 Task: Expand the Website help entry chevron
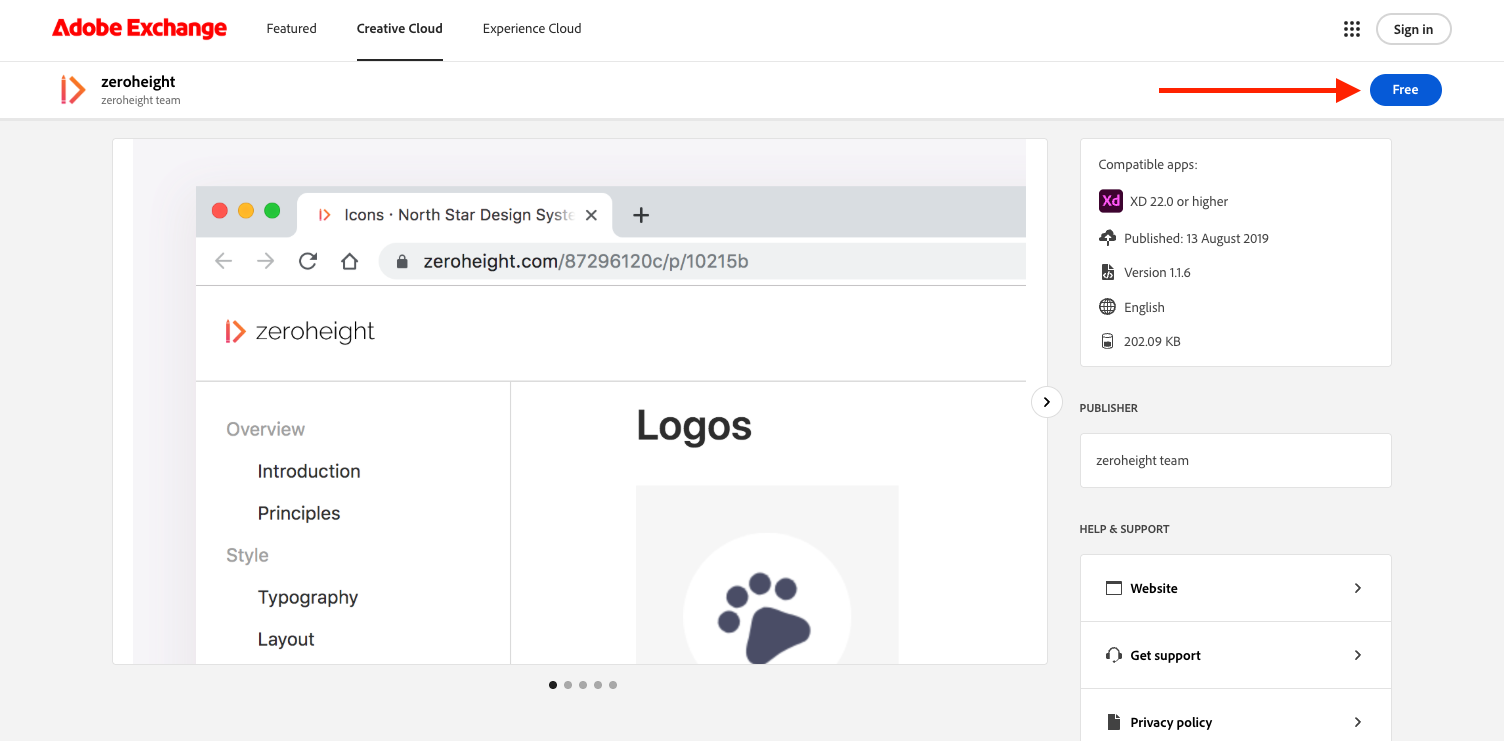(1357, 588)
